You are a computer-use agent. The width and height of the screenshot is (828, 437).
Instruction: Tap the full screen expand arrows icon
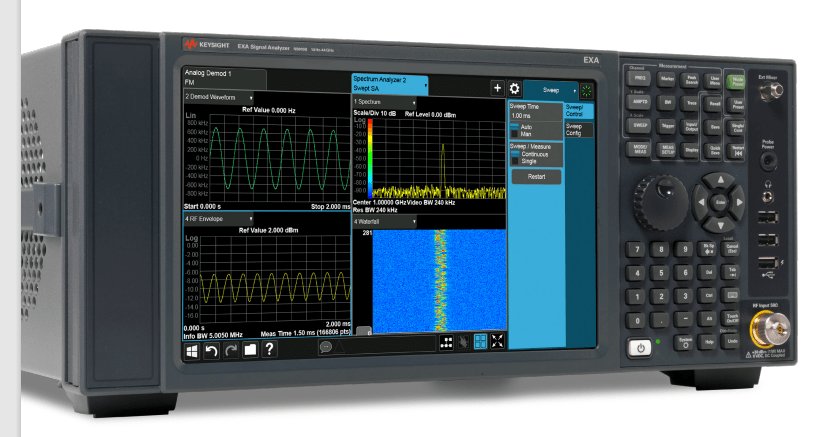pos(497,341)
